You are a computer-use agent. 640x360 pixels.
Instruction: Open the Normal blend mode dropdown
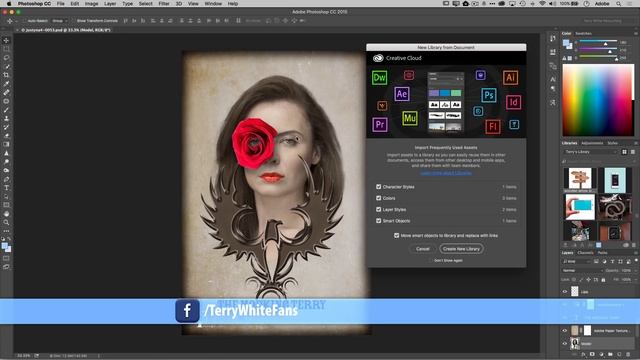[x=582, y=270]
